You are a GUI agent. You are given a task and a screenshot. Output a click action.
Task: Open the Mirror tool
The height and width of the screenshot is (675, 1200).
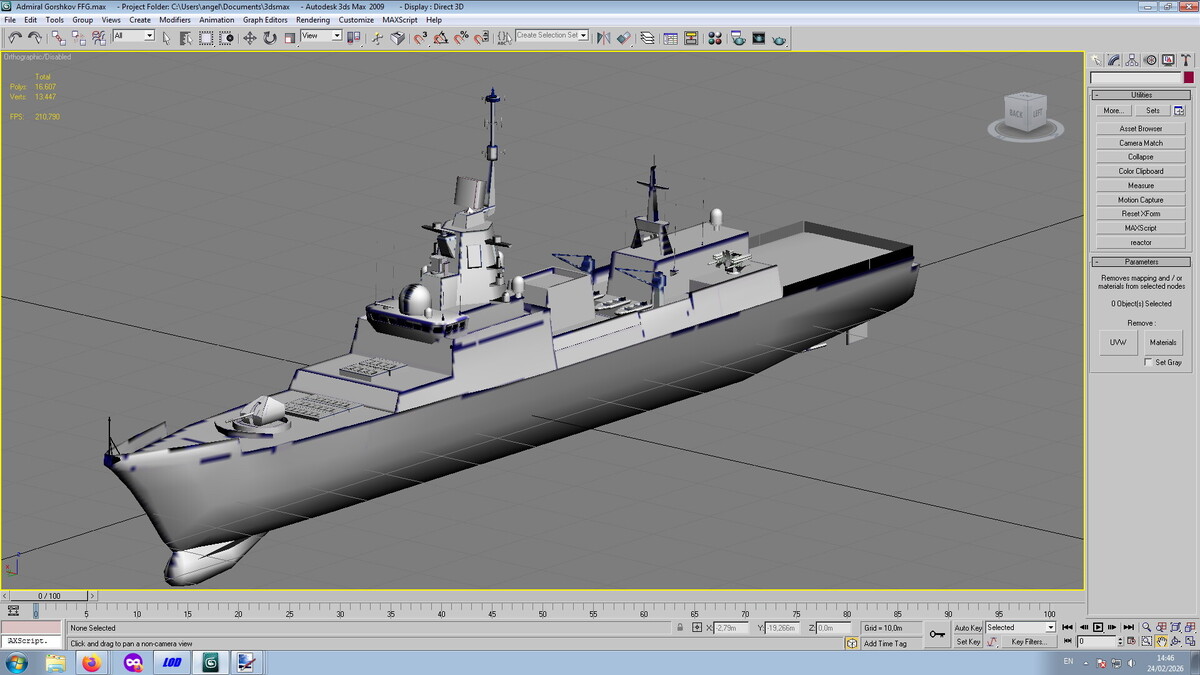[603, 38]
